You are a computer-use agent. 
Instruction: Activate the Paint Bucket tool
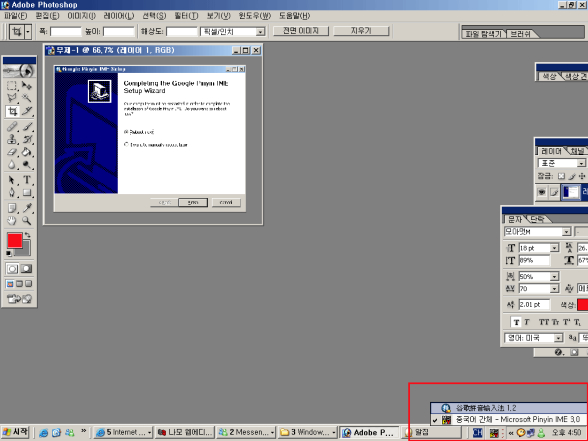(27, 152)
